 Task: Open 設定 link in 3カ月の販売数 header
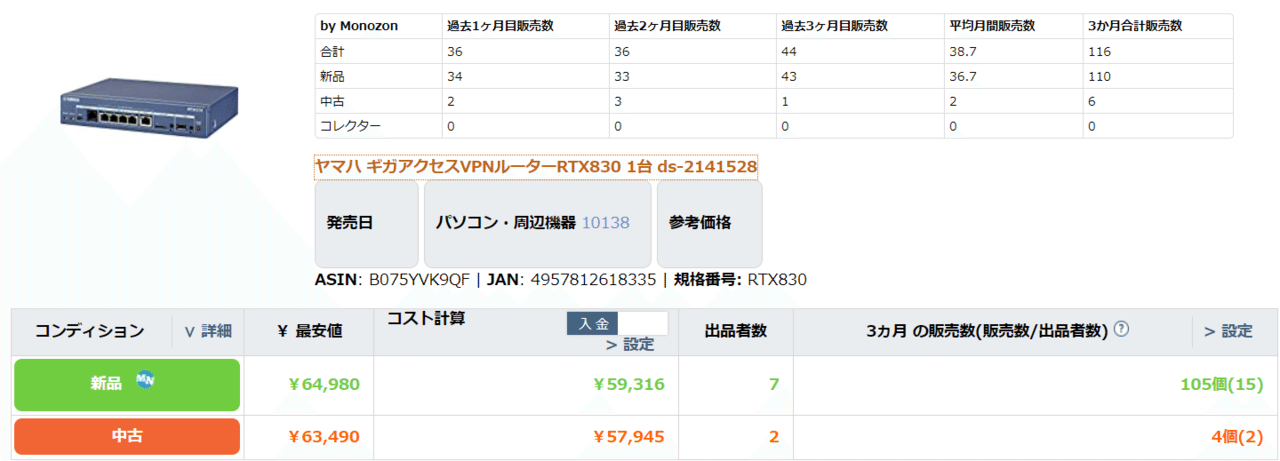coord(1228,331)
